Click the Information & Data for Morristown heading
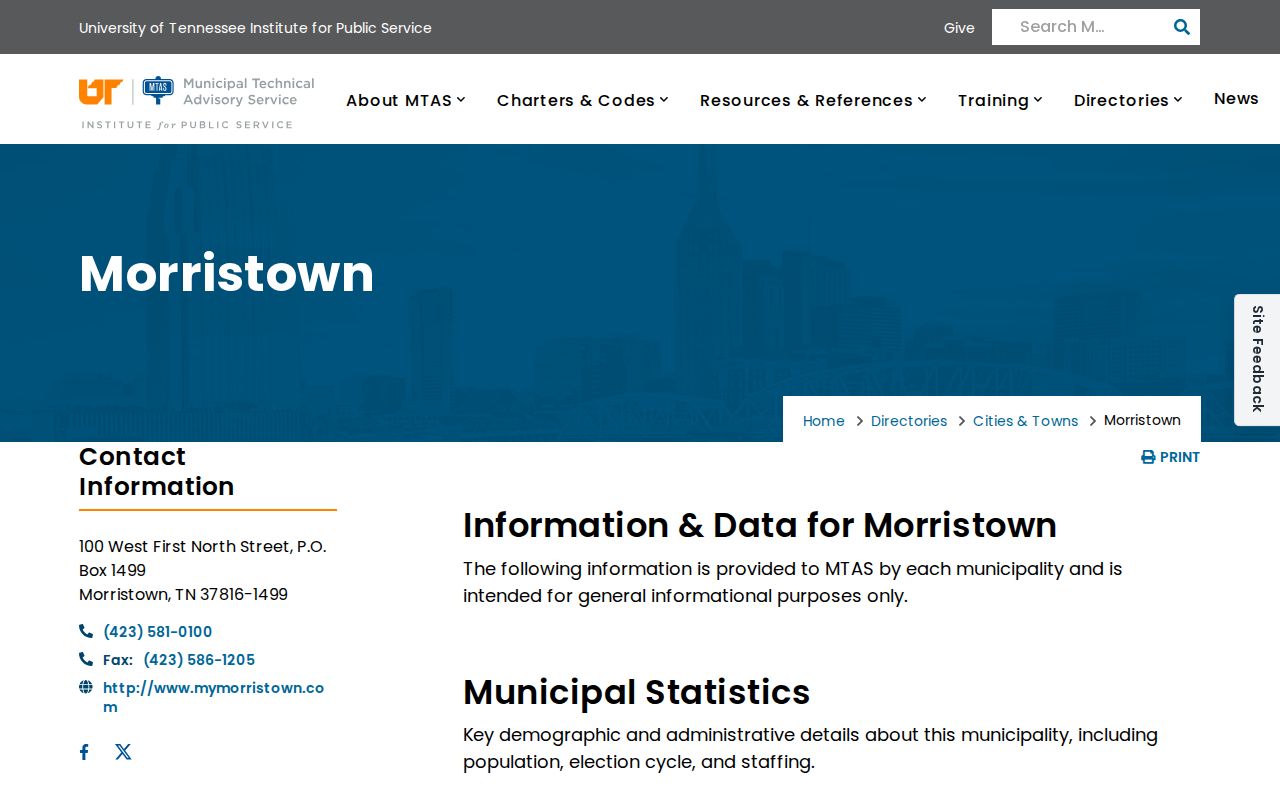 point(760,525)
